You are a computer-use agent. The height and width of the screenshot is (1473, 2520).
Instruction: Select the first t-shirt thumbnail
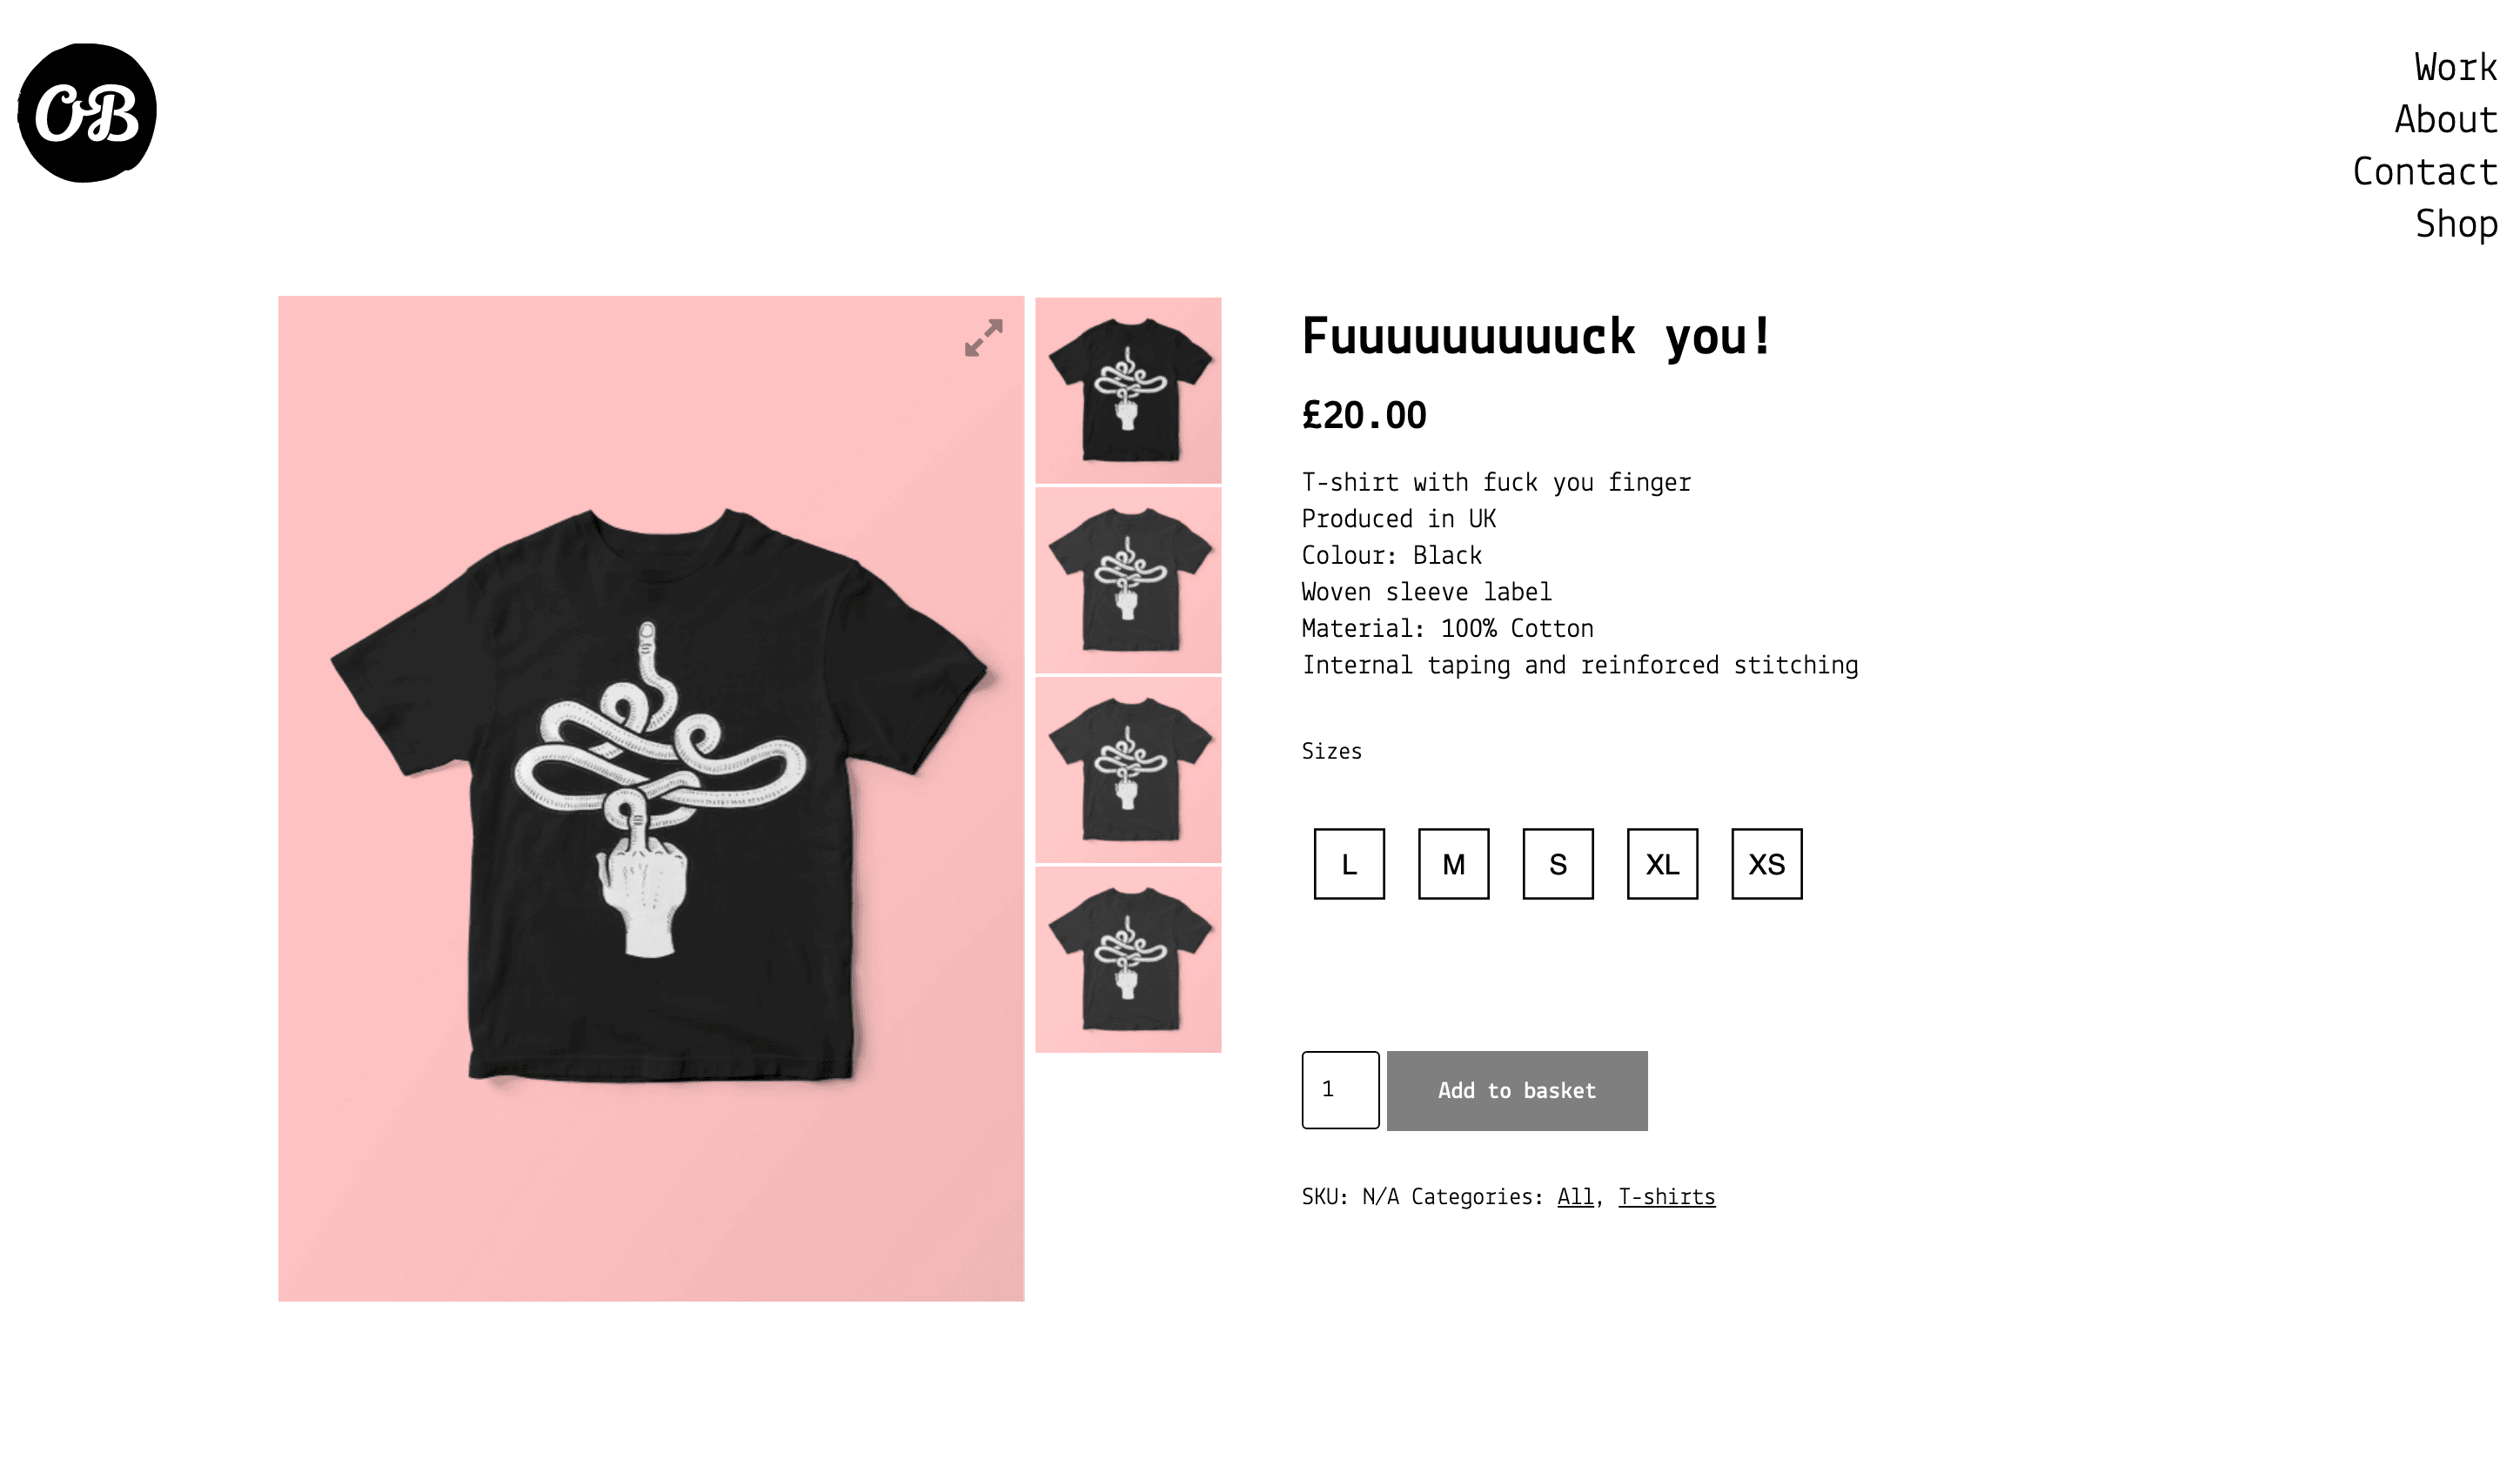(x=1128, y=390)
